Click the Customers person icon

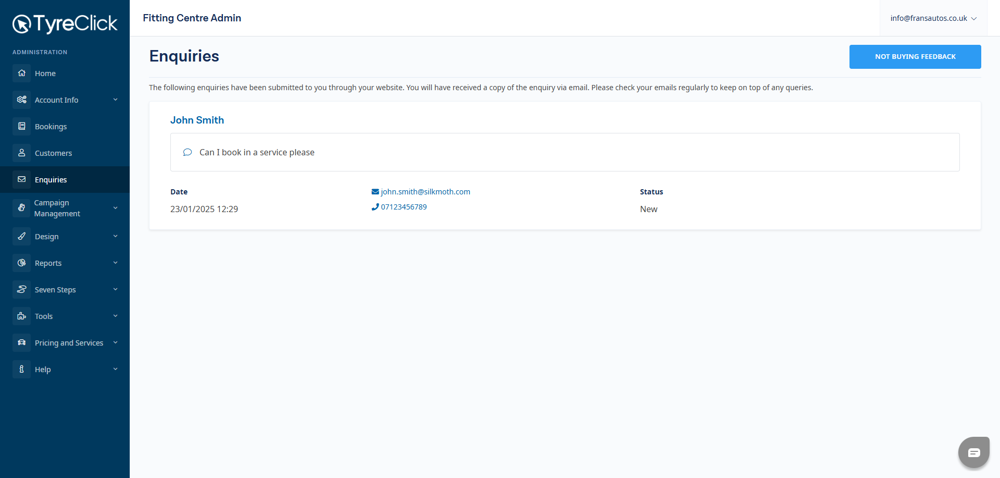(x=22, y=153)
